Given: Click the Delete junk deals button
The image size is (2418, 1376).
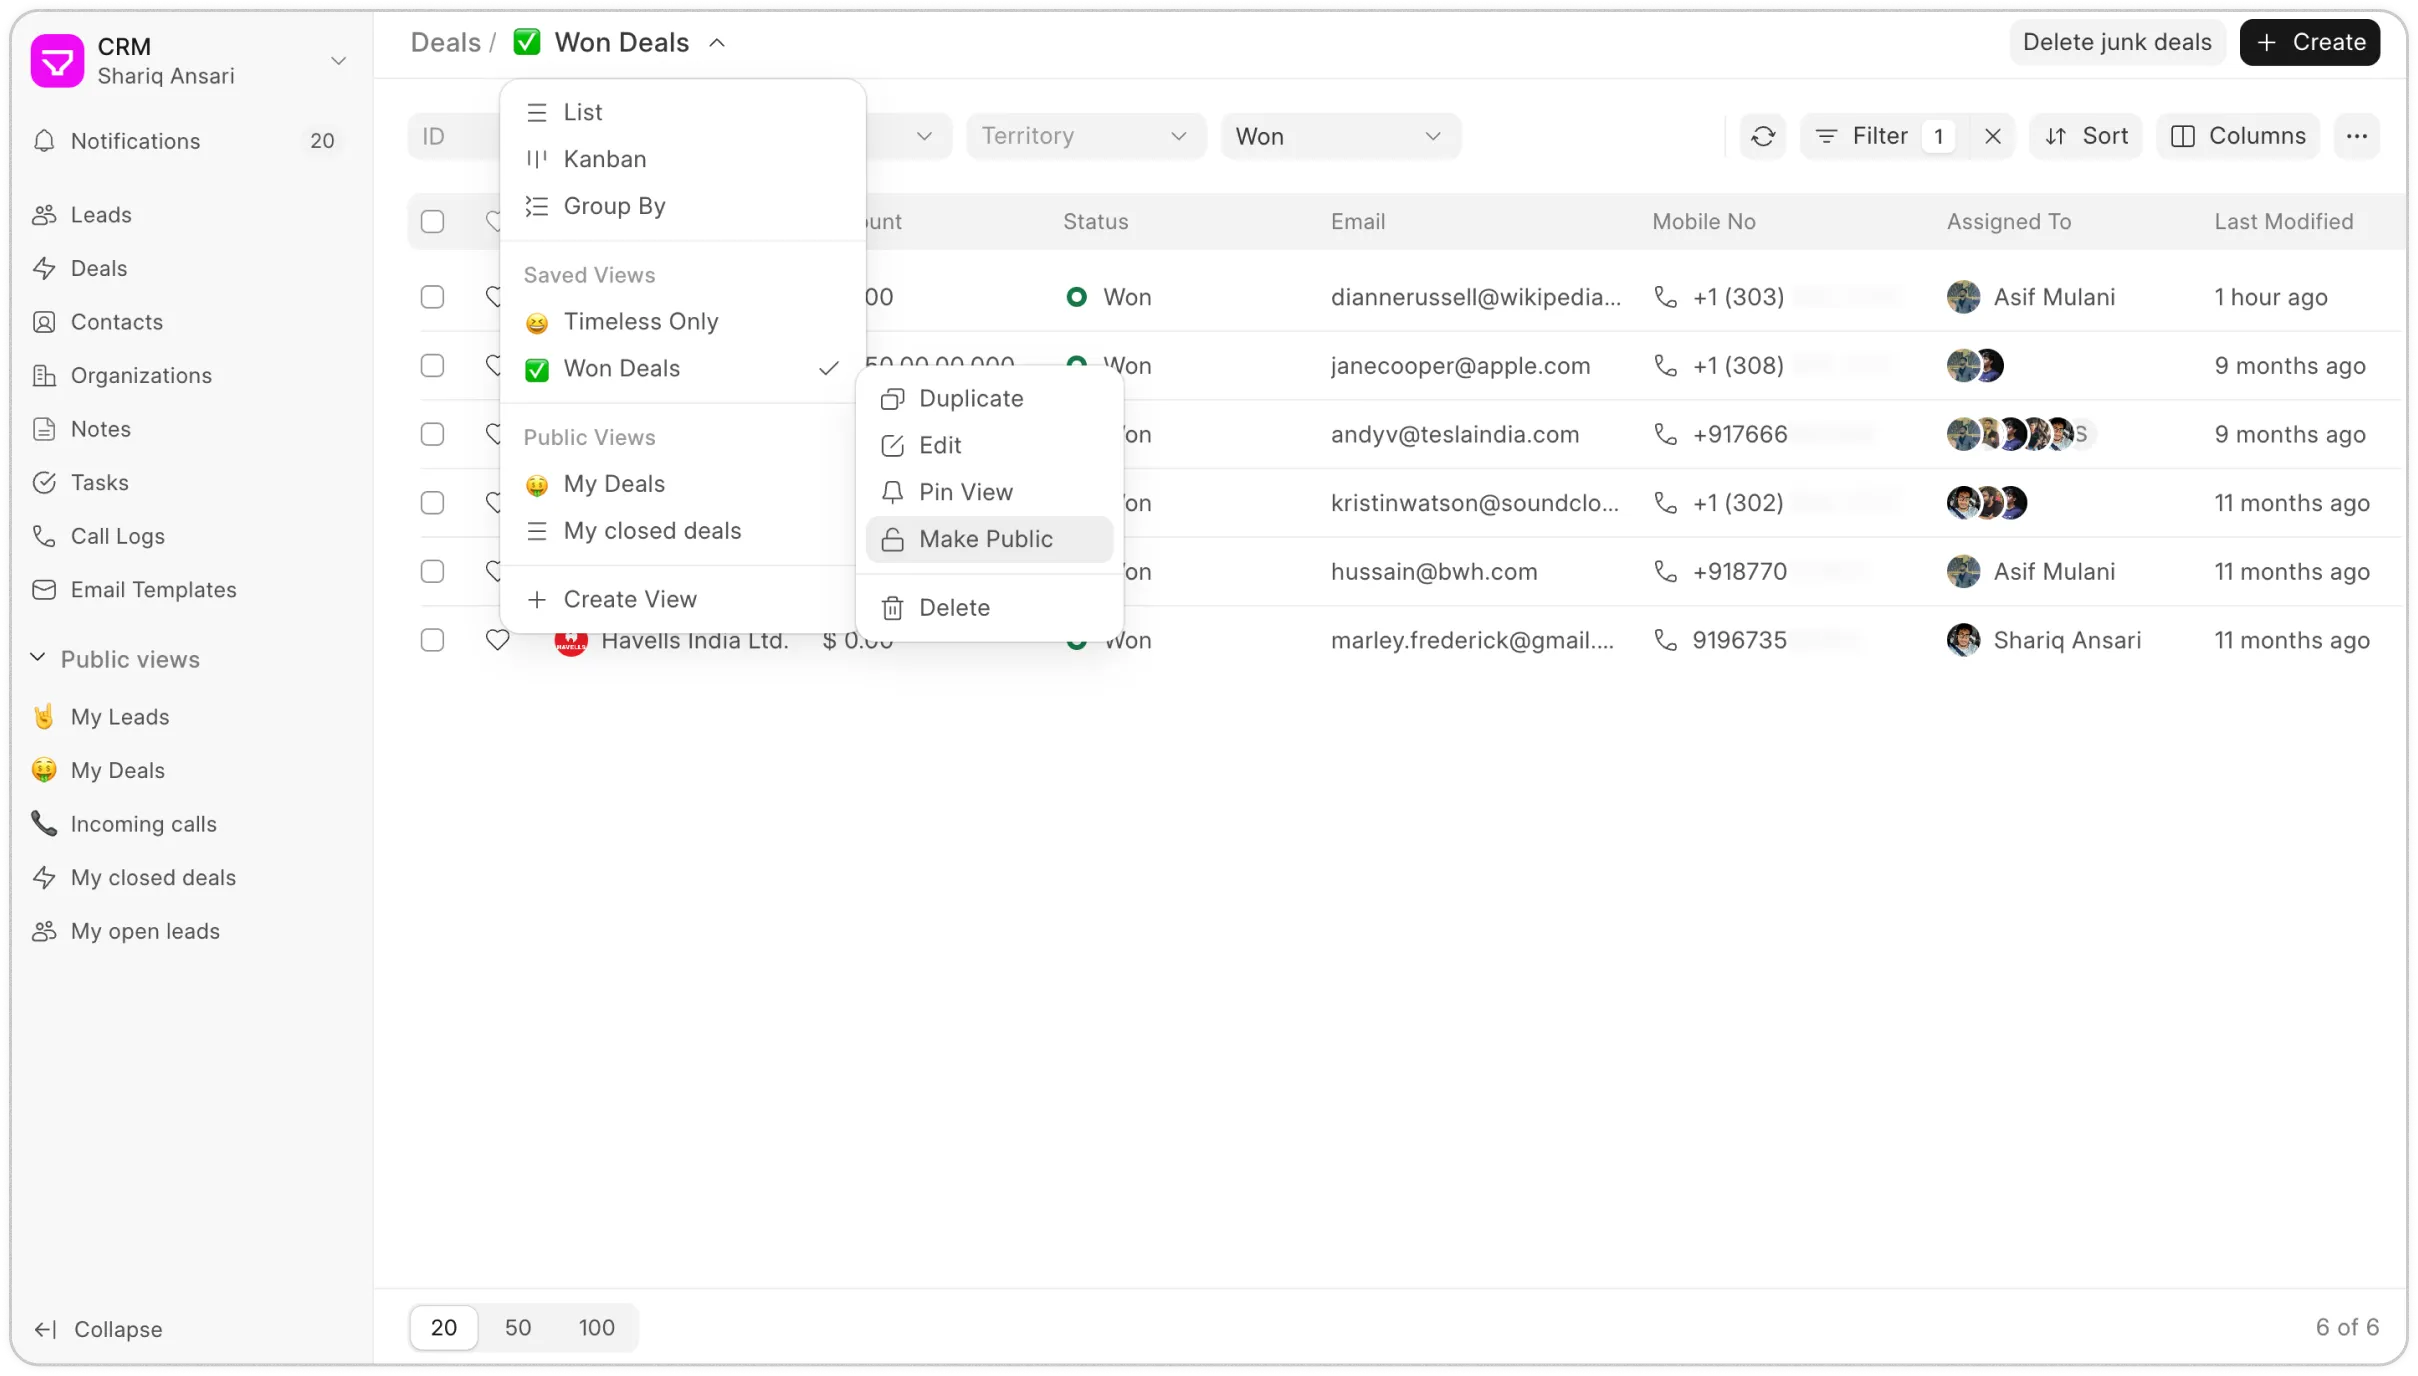Looking at the screenshot, I should pyautogui.click(x=2116, y=42).
